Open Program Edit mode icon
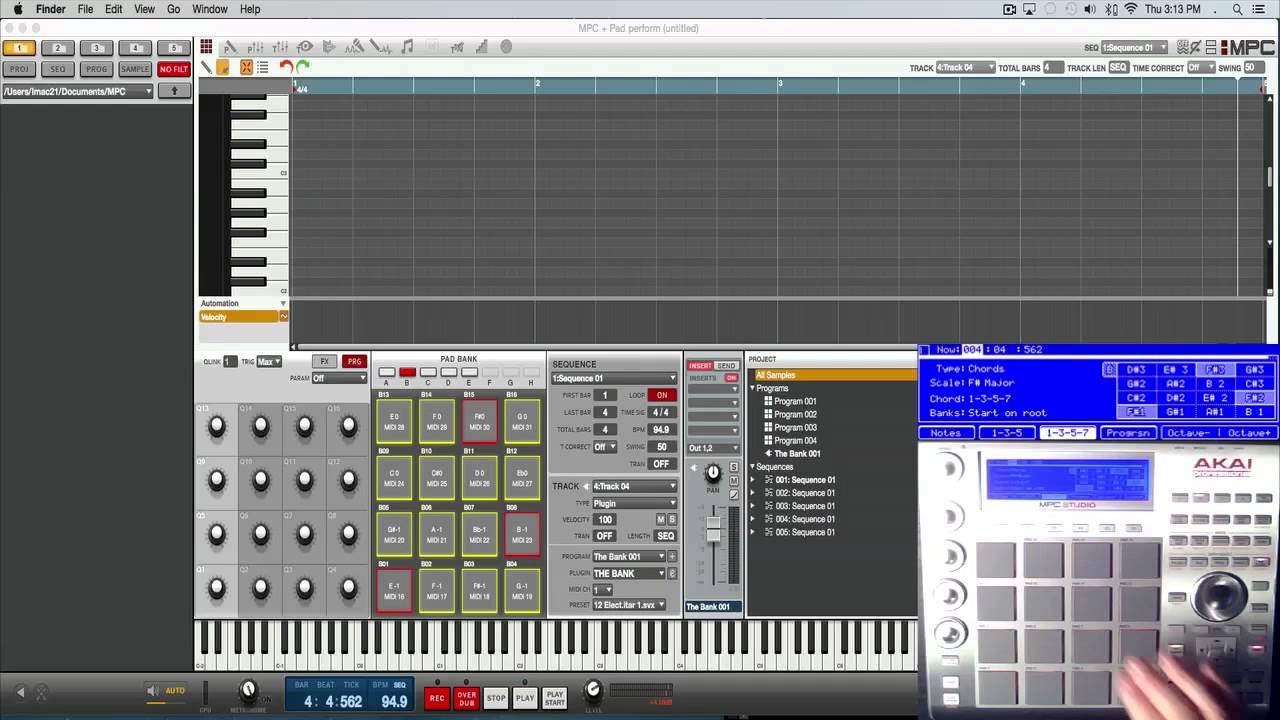The height and width of the screenshot is (720, 1280). (x=230, y=47)
